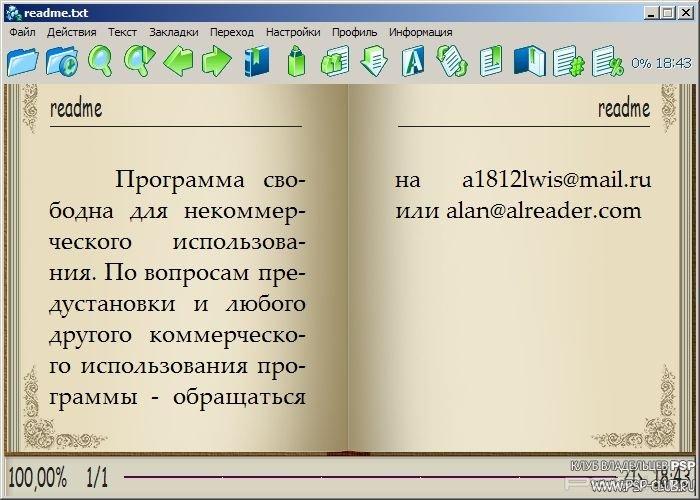
Task: Click the folder icon with clock
Action: [62, 62]
